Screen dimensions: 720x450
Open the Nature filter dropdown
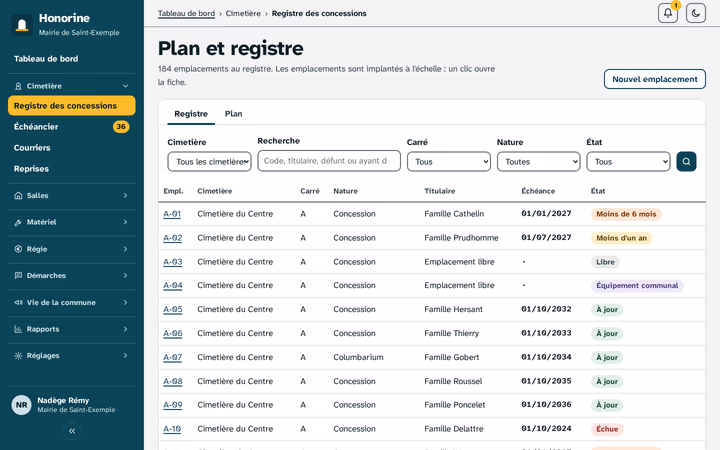pyautogui.click(x=539, y=162)
